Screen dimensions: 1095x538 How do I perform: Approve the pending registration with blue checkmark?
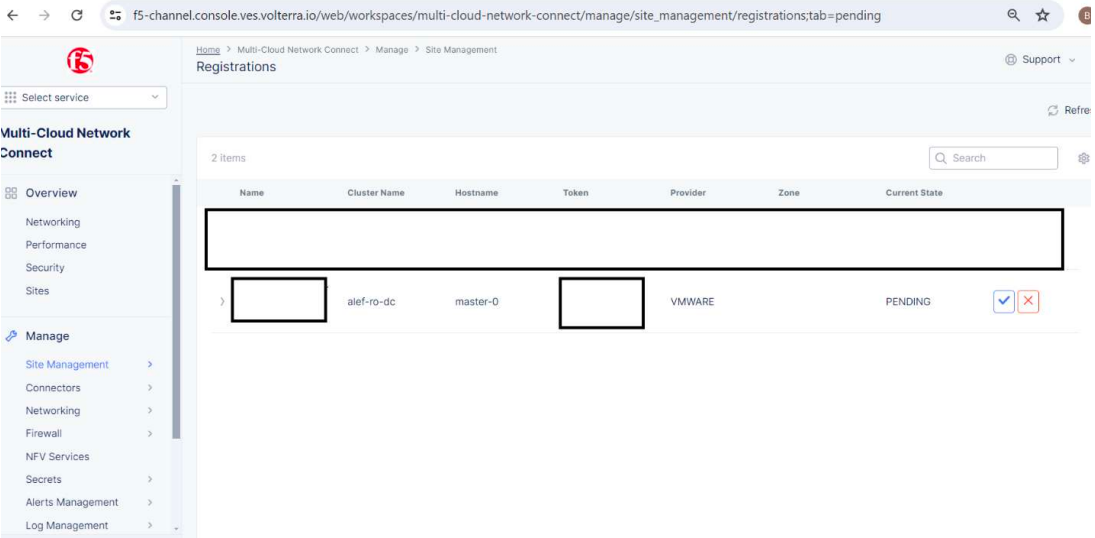click(1004, 301)
